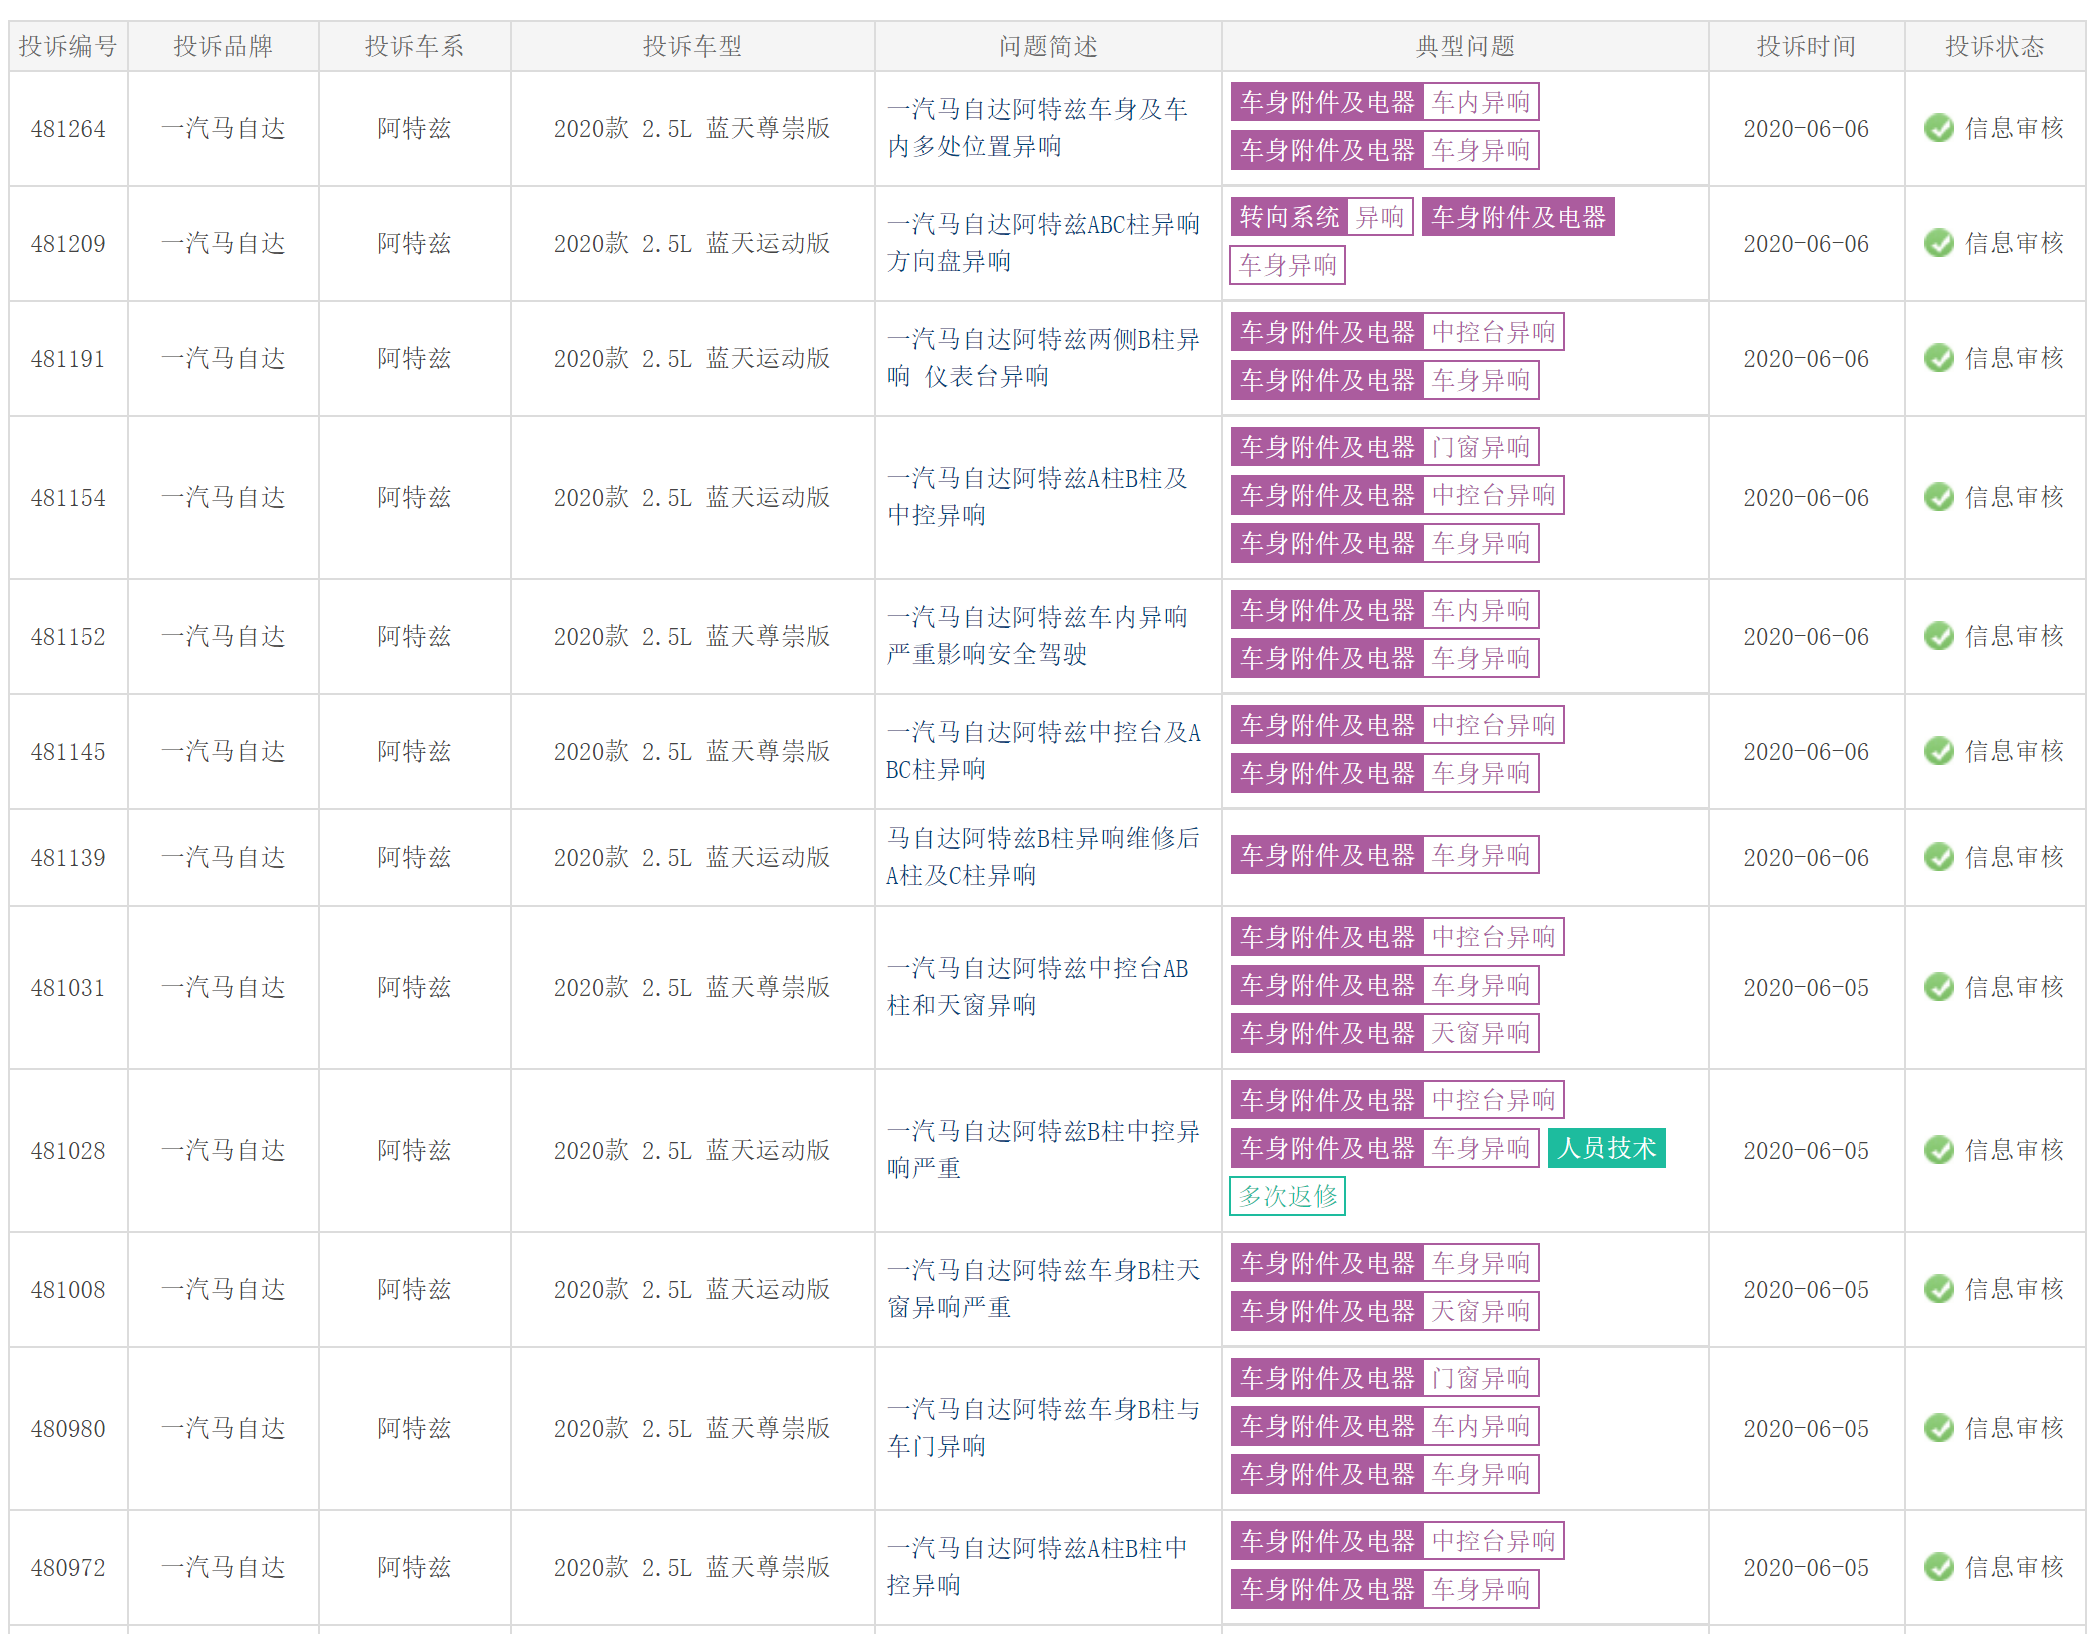Screen dimensions: 2093x1634
Task: Select the green check icon for complaint 481031
Action: [1938, 987]
